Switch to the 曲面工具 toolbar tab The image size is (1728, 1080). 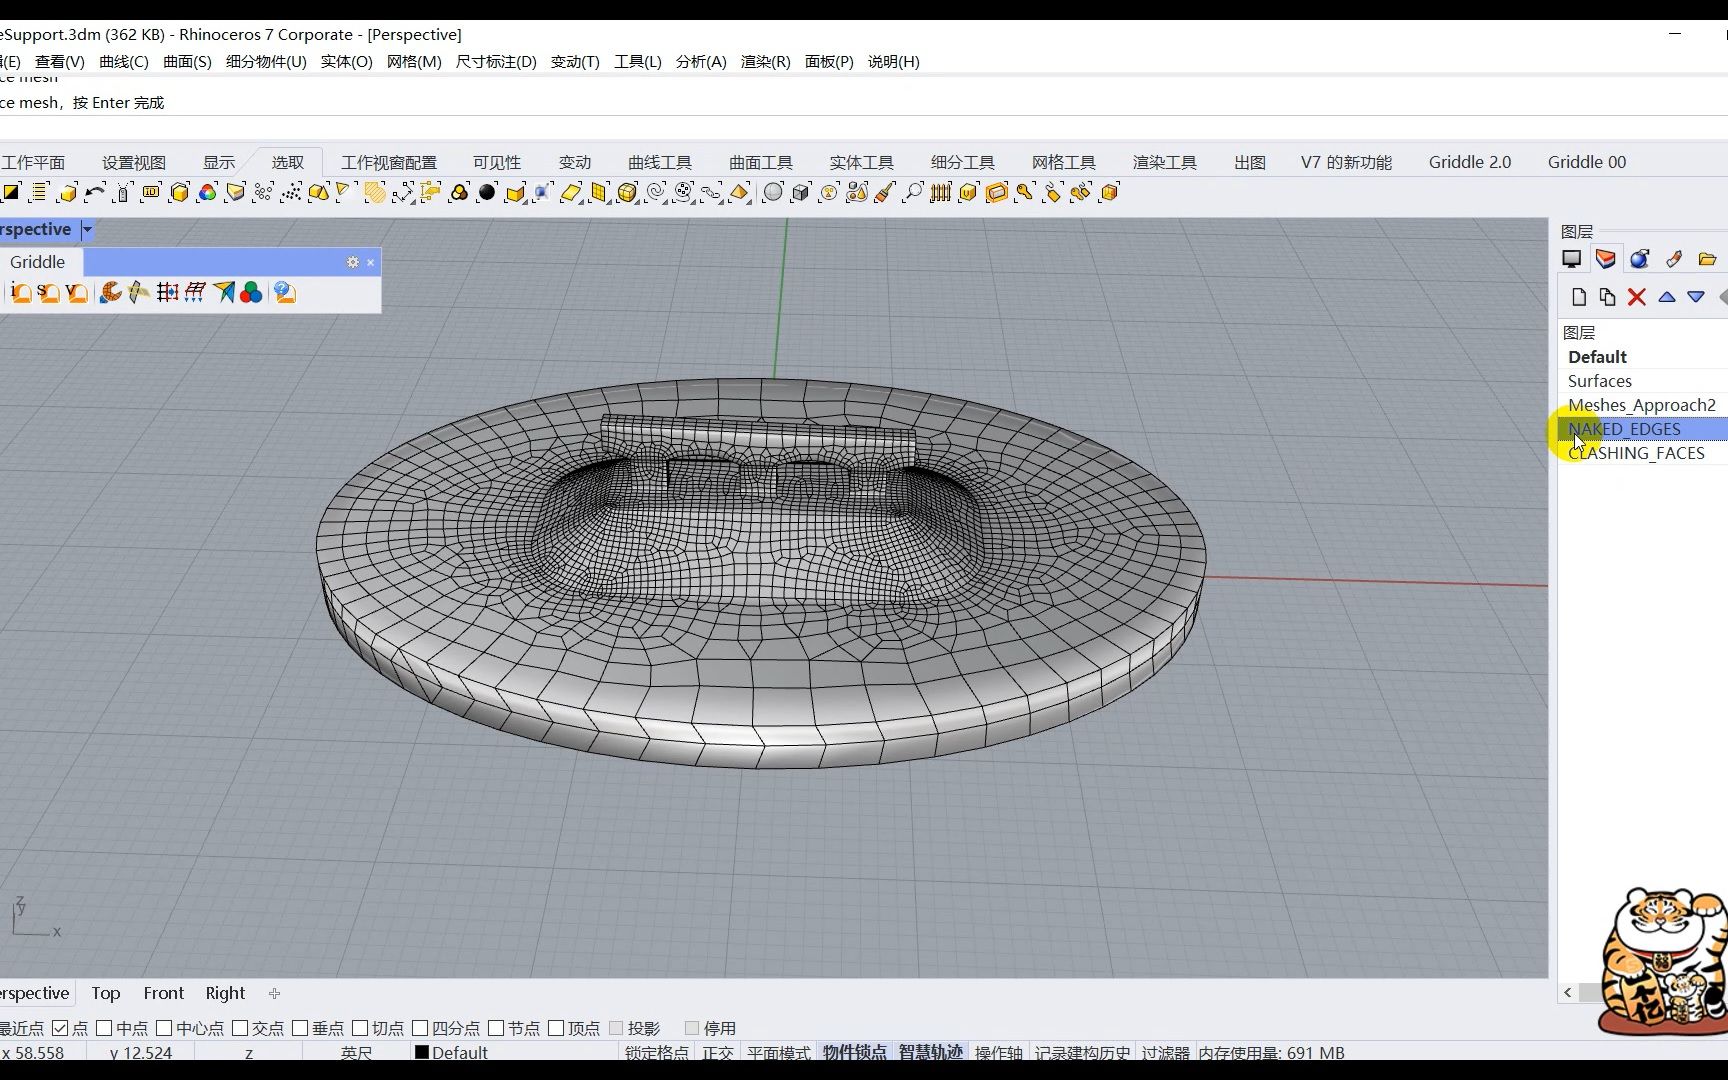pos(761,162)
